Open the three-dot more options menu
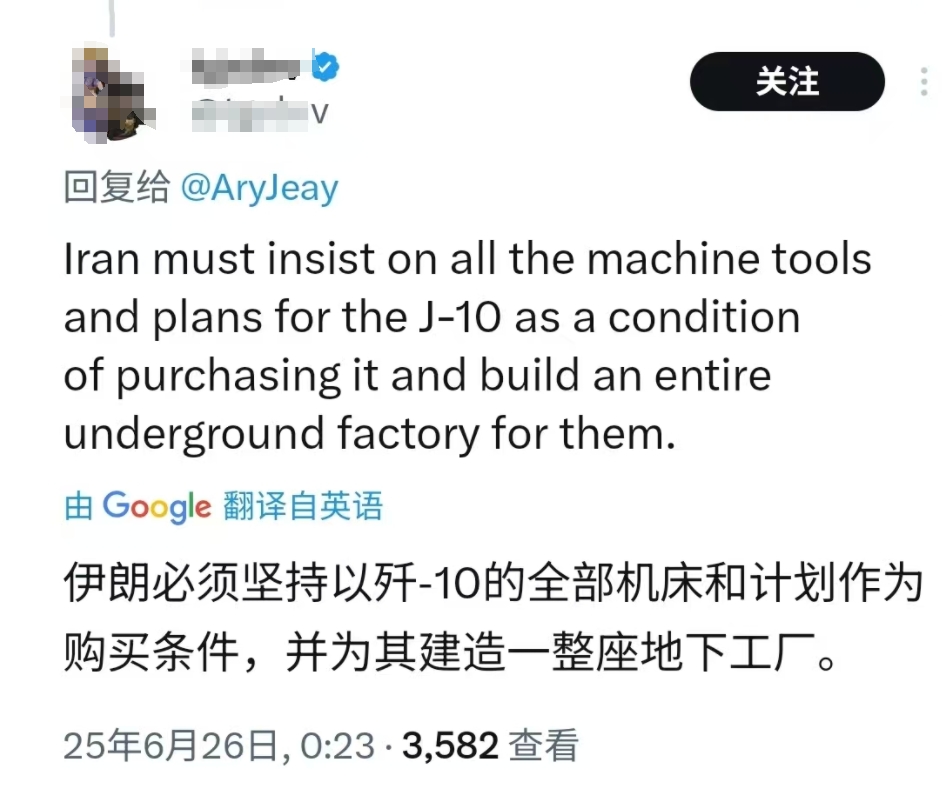 coord(925,81)
